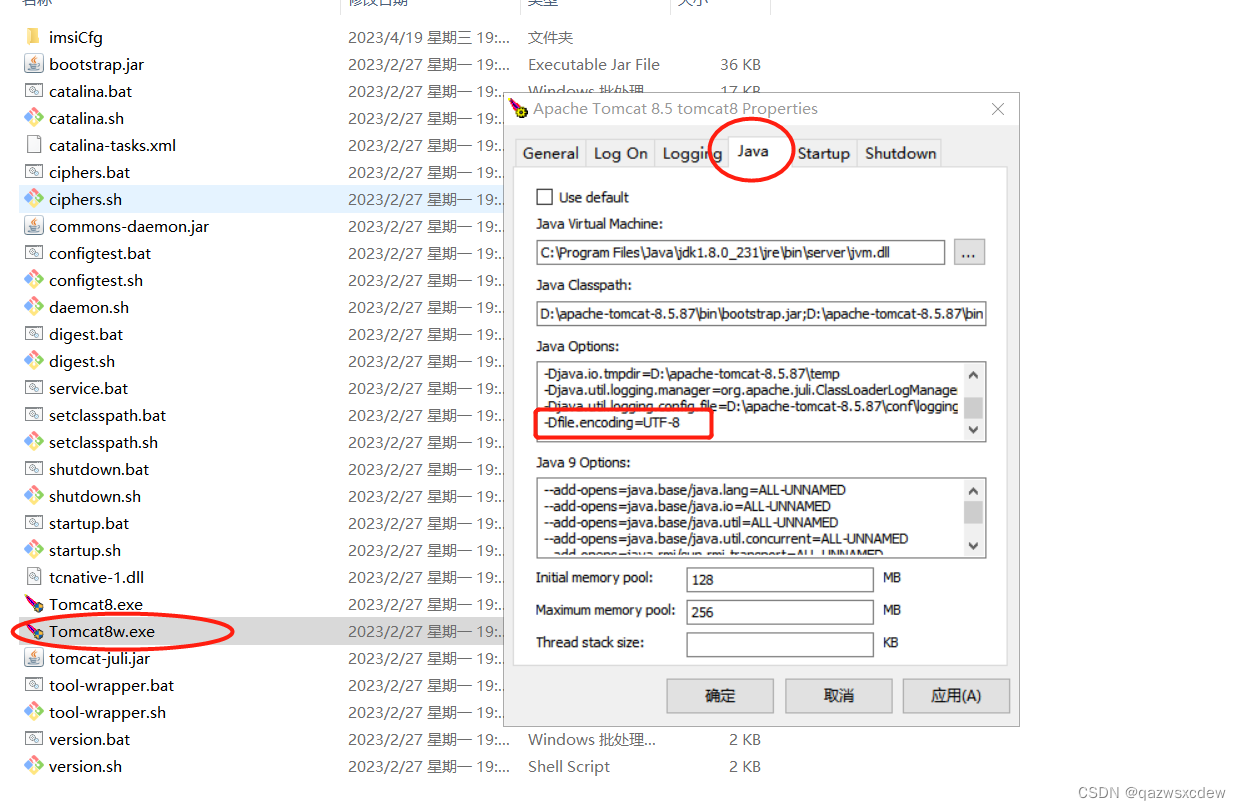Click the Java Classpath field
Image resolution: width=1241 pixels, height=810 pixels.
pyautogui.click(x=761, y=315)
